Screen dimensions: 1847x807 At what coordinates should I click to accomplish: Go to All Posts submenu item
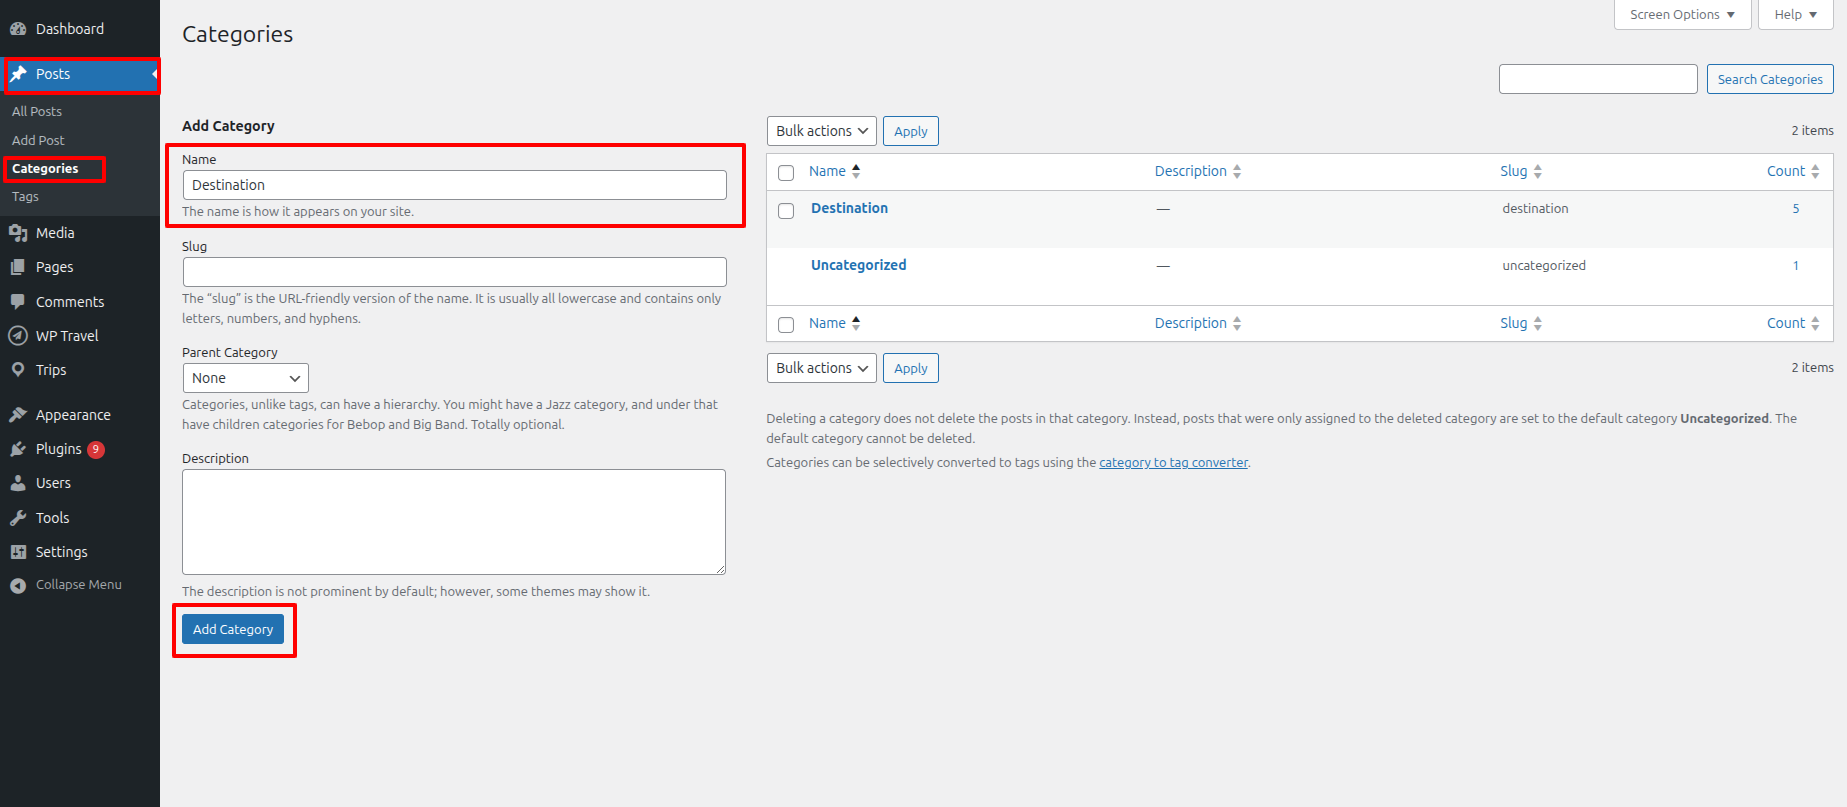(x=37, y=111)
